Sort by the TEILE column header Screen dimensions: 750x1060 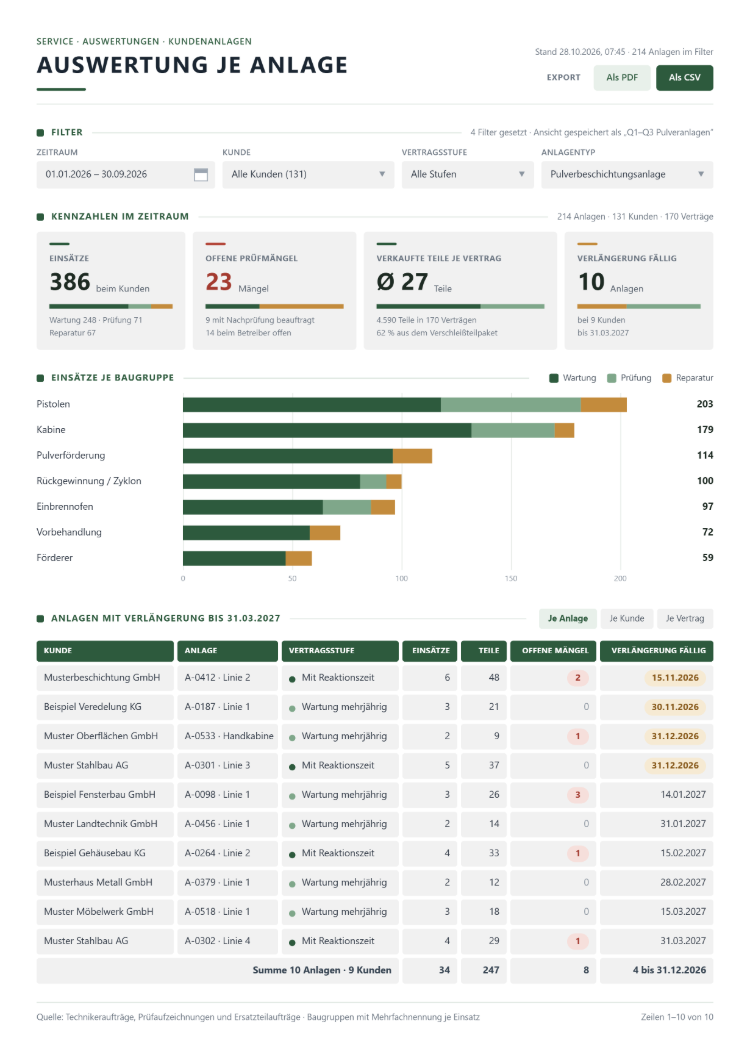click(x=484, y=651)
